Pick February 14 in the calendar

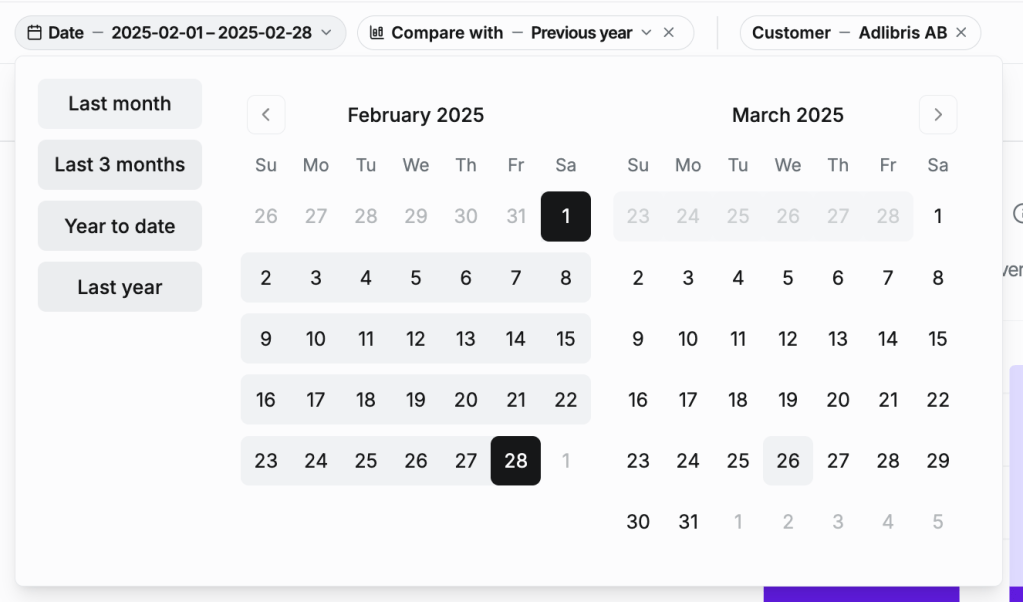(x=516, y=339)
